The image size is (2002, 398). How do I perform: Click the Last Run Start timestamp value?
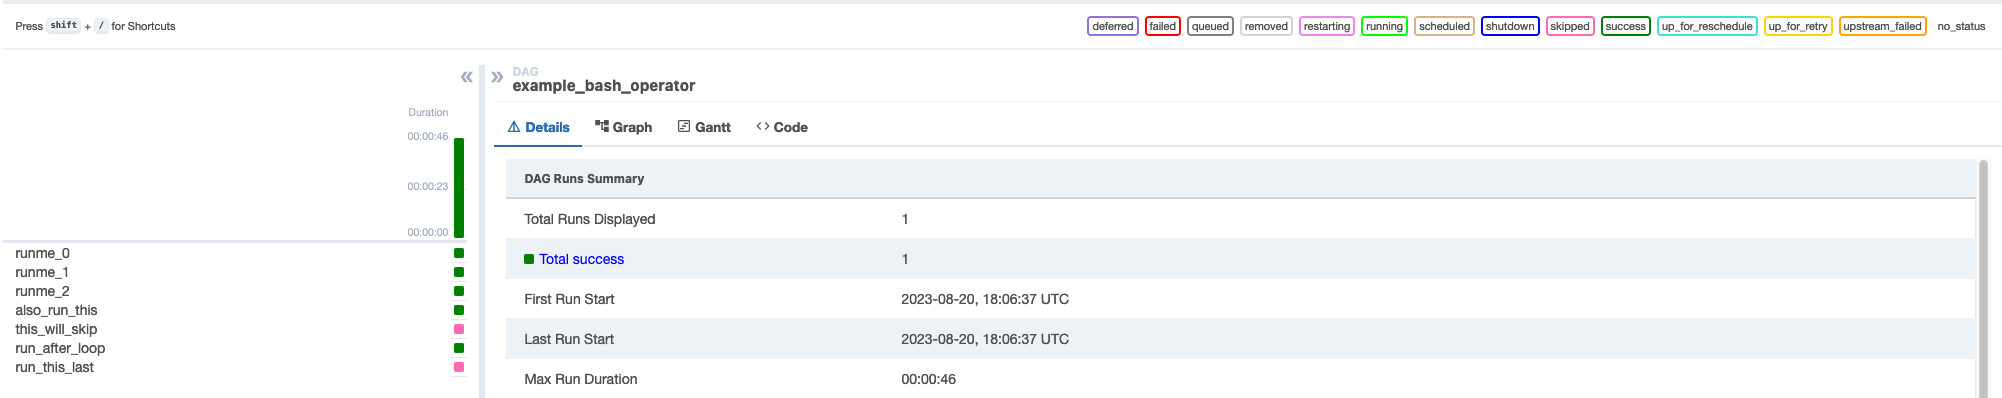click(985, 339)
